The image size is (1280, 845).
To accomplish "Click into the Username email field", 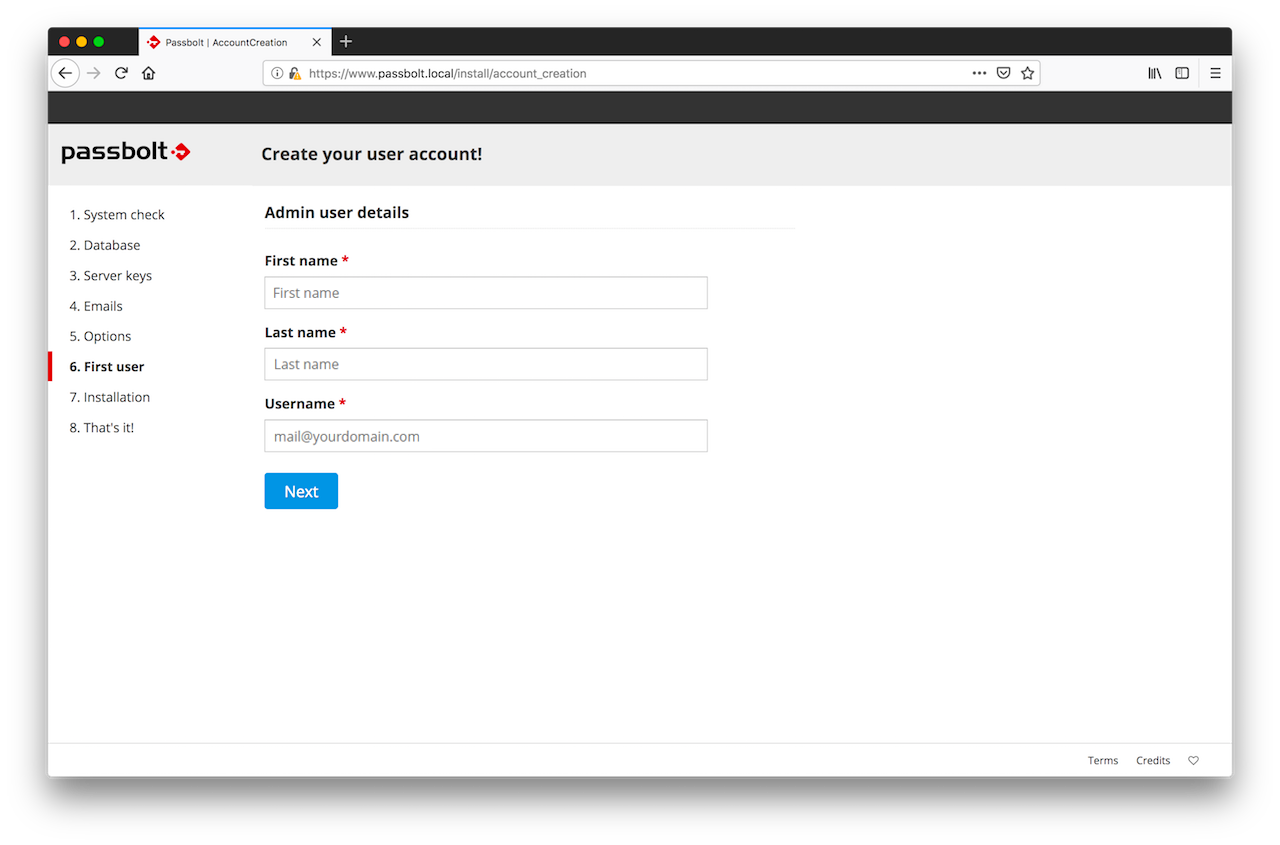I will click(486, 436).
